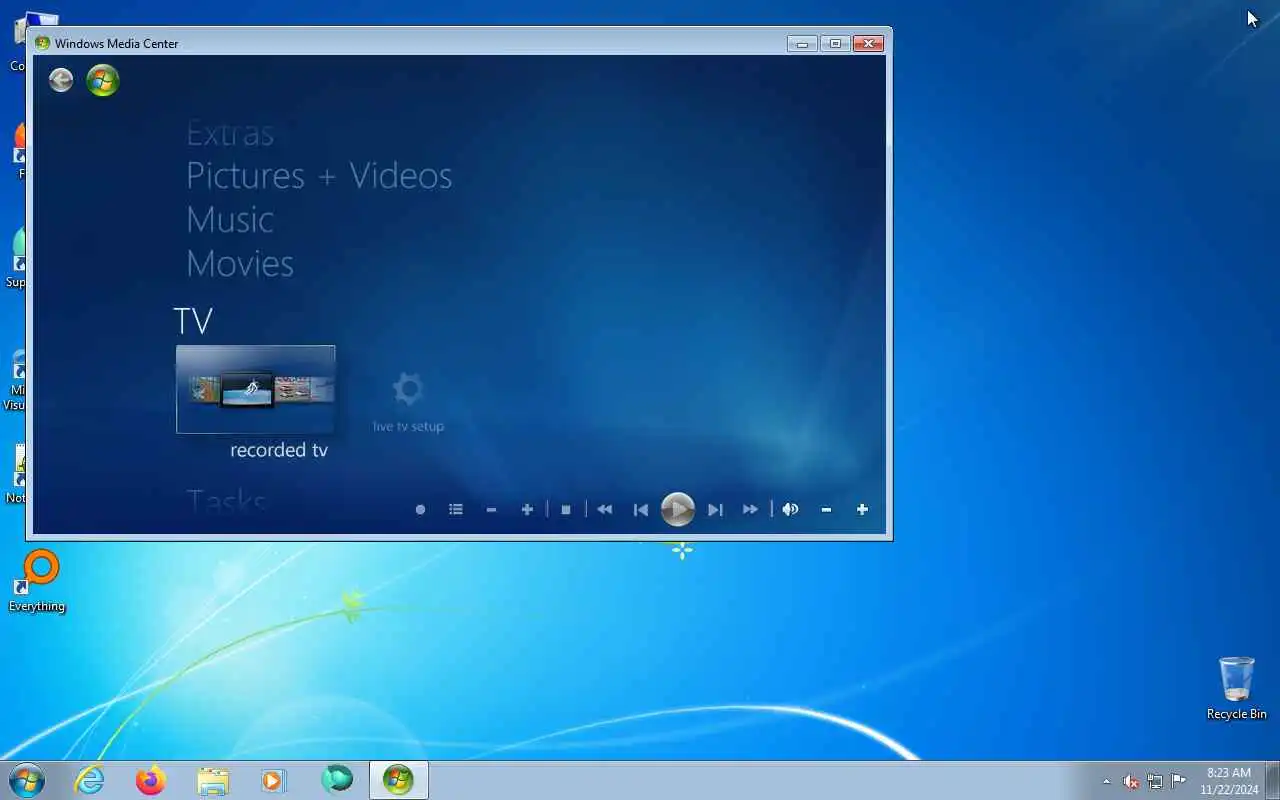Rewind with the double left arrows
Viewport: 1280px width, 800px height.
(x=605, y=509)
